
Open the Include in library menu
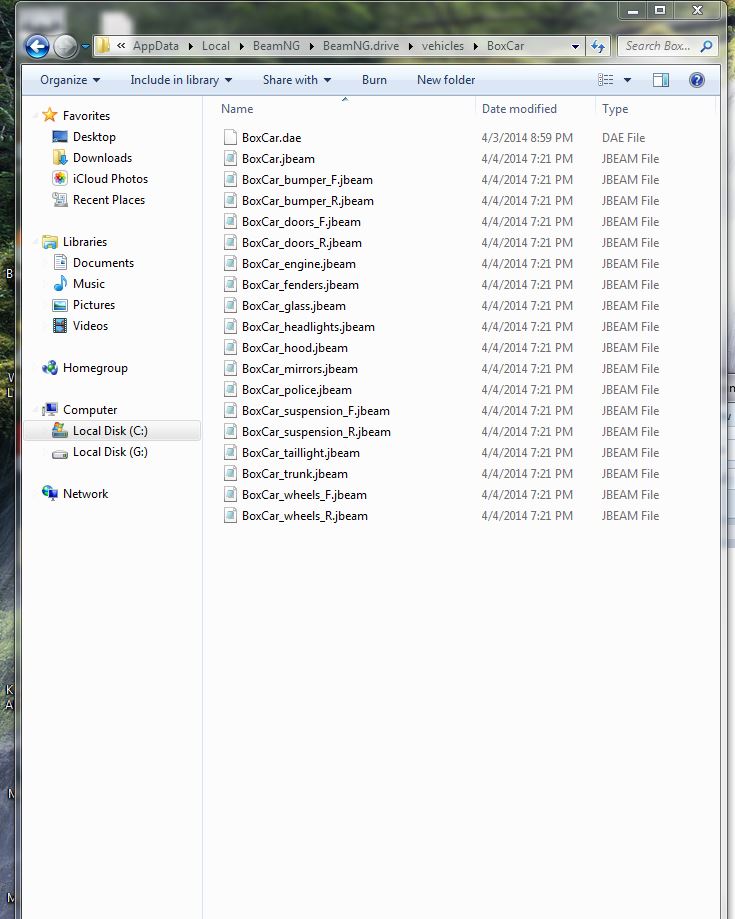[181, 80]
